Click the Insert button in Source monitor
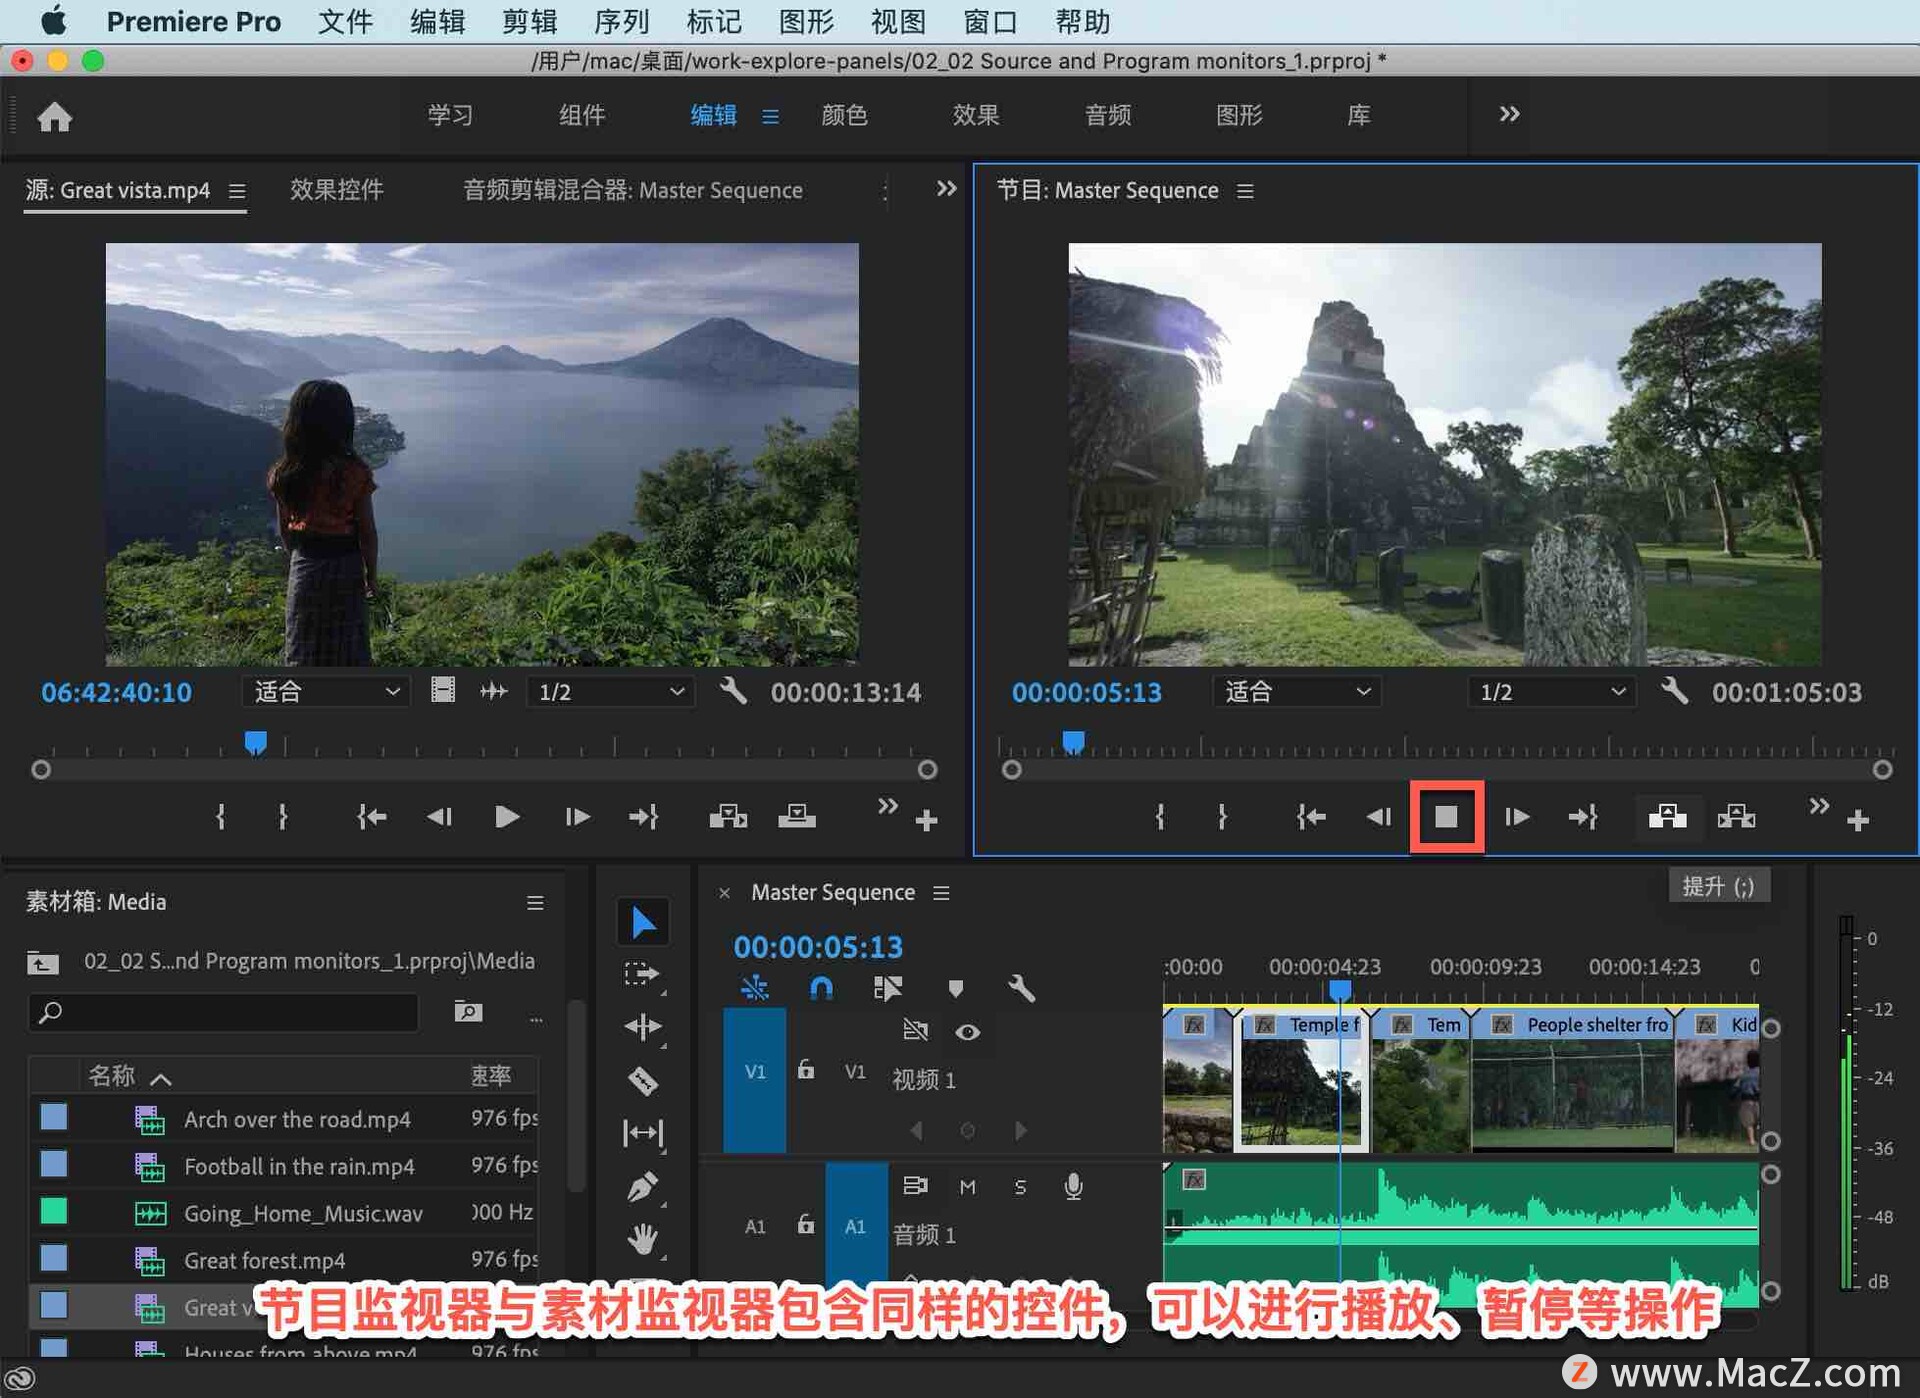 [727, 817]
